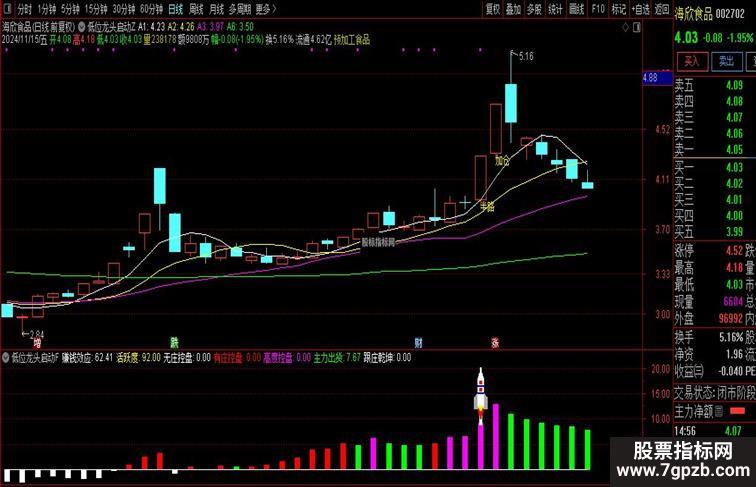
Task: Click the 买入 buy button
Action: coord(691,61)
